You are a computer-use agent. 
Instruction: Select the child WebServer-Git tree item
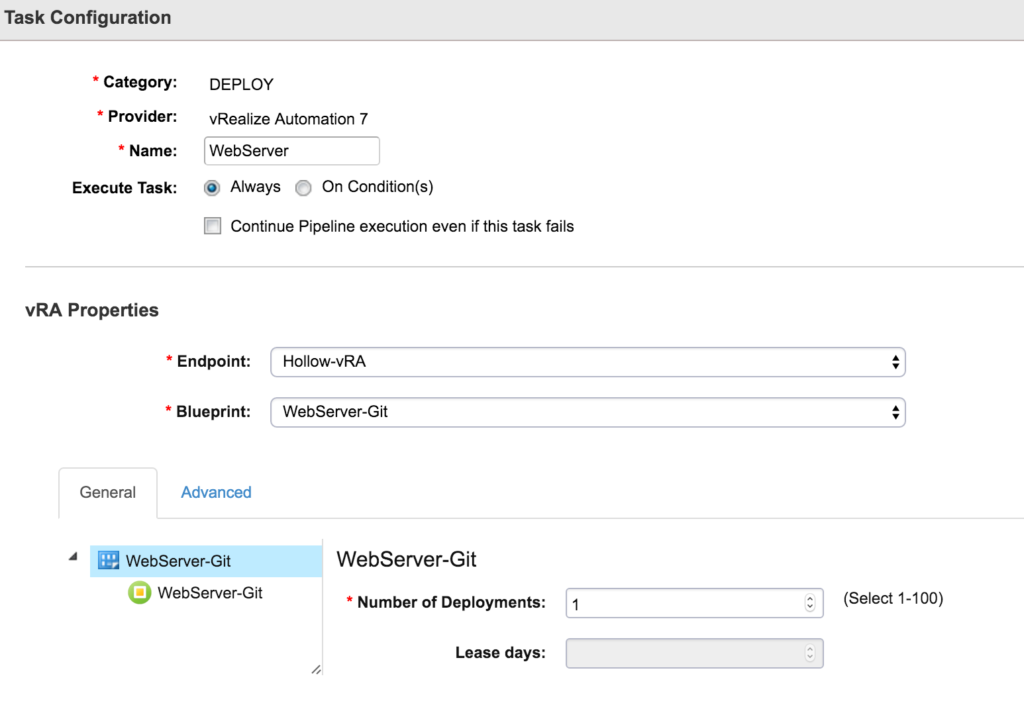[x=210, y=593]
